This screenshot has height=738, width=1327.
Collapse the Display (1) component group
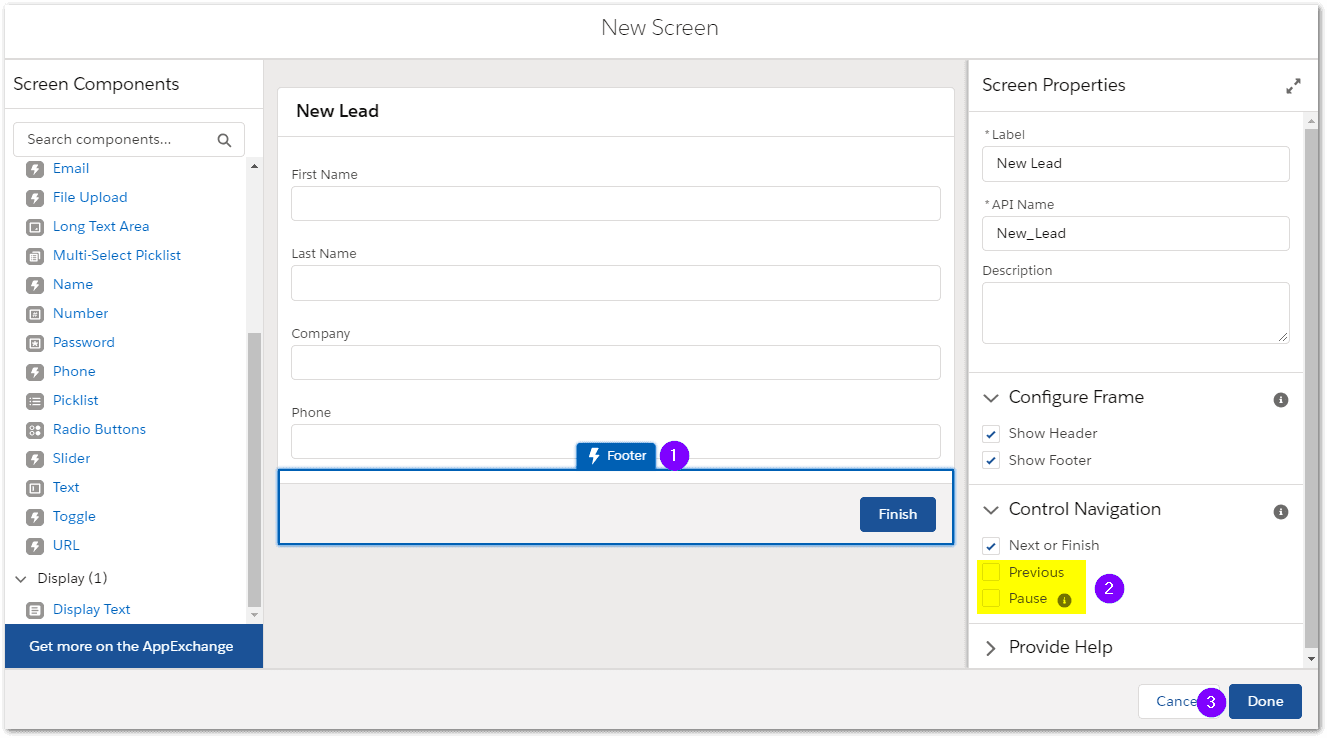pyautogui.click(x=21, y=579)
